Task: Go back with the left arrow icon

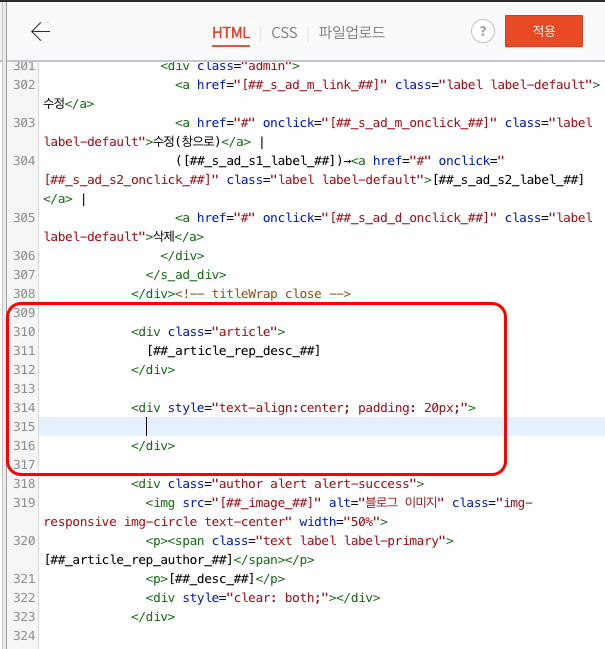Action: (x=41, y=31)
